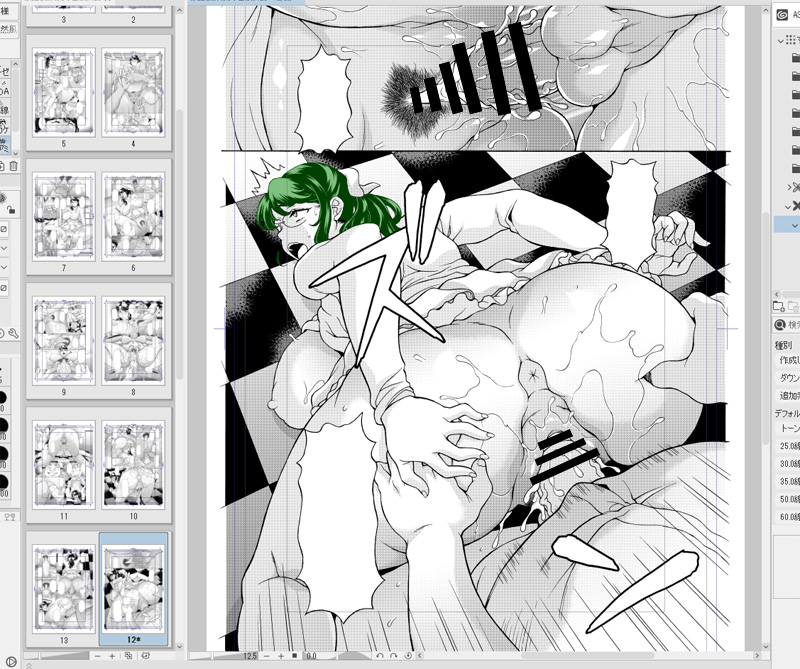This screenshot has height=669, width=800.
Task: Click the ダウン tag button
Action: pyautogui.click(x=788, y=378)
